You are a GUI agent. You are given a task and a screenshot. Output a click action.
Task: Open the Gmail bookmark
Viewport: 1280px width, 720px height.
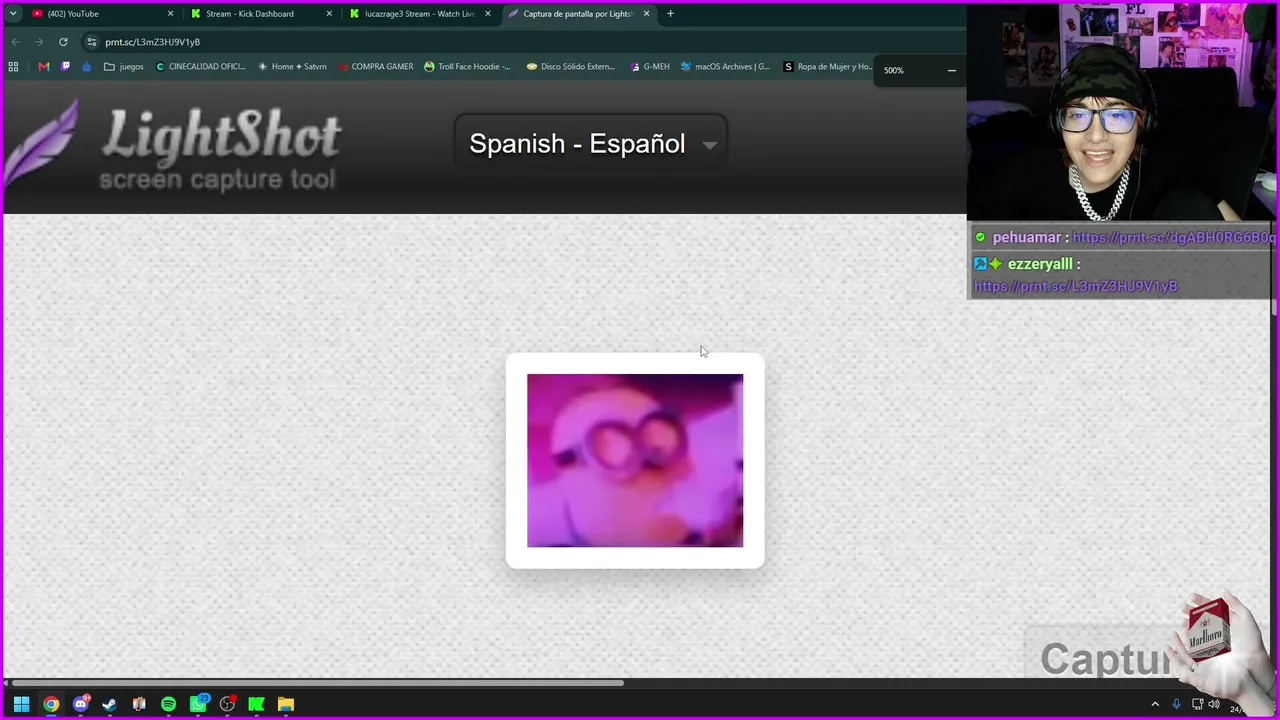(x=43, y=67)
